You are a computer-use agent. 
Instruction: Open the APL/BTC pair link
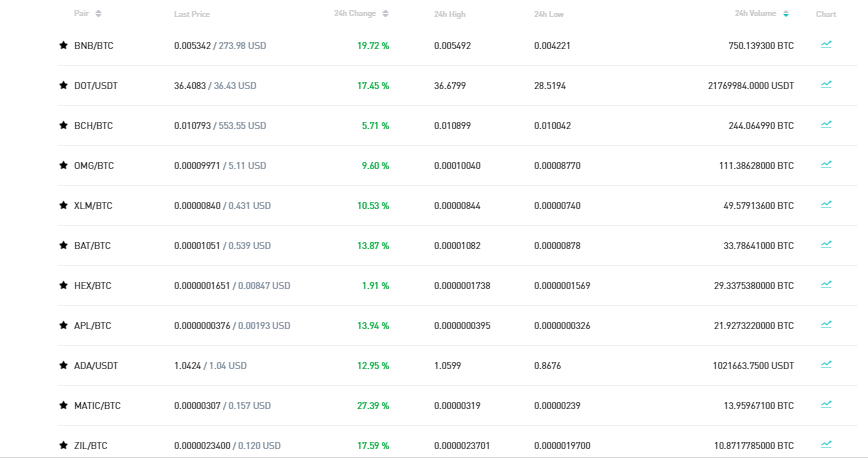coord(92,326)
